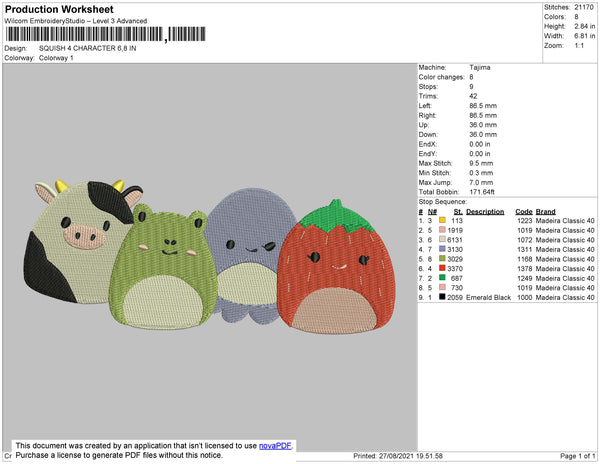
Task: Click the code '1000' in stop row 9
Action: [525, 297]
